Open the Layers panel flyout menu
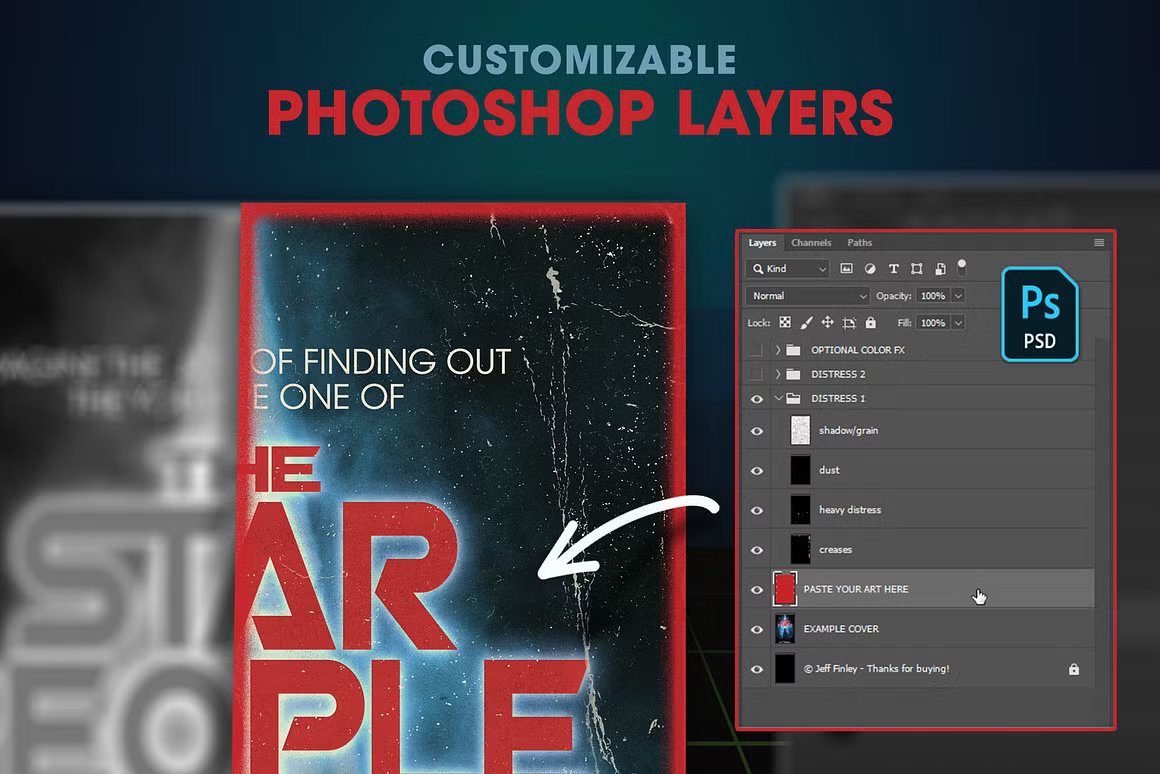This screenshot has height=774, width=1160. 1098,243
